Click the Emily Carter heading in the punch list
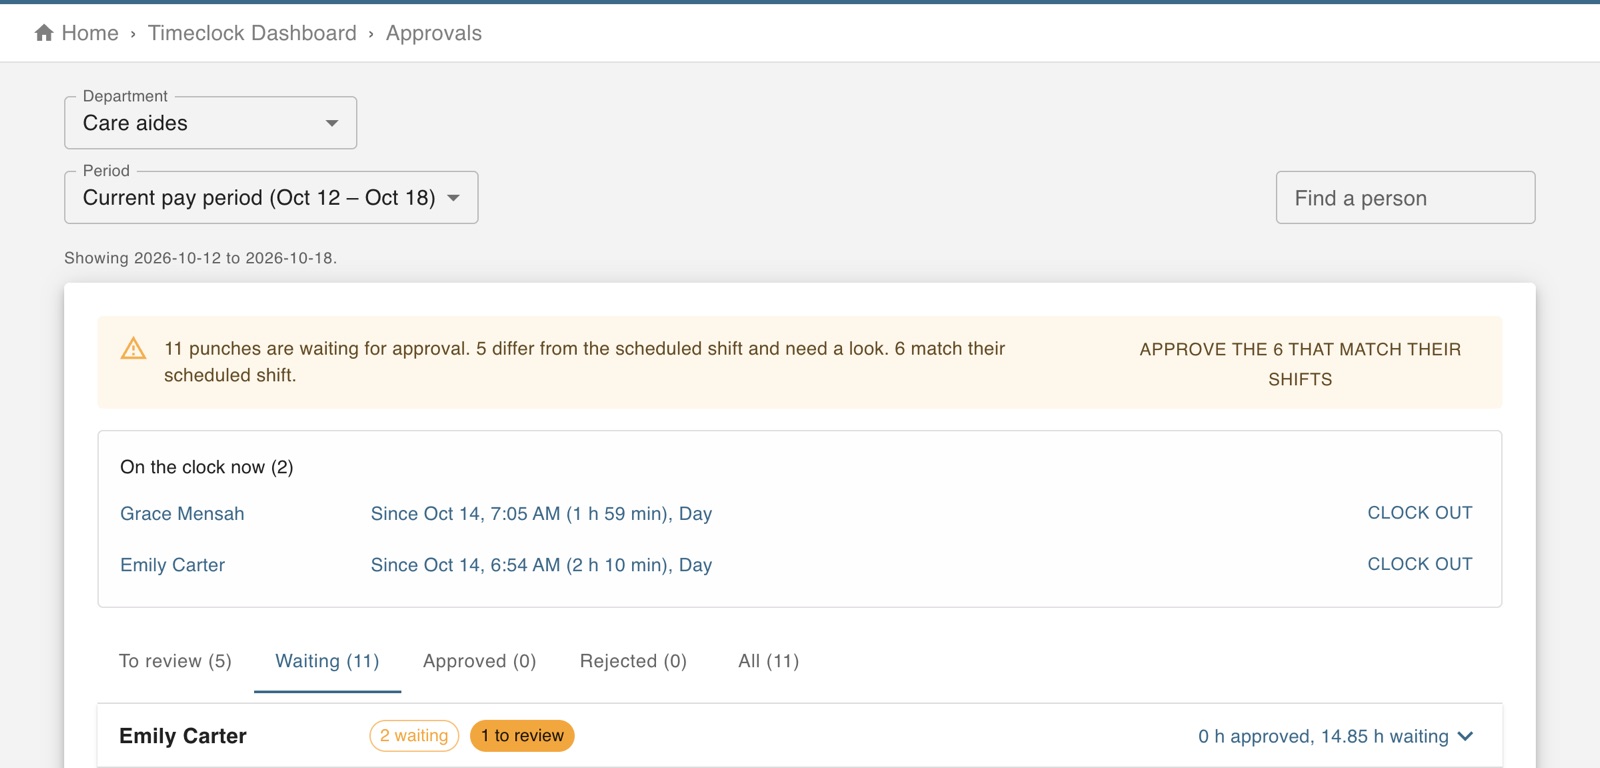 click(x=183, y=736)
